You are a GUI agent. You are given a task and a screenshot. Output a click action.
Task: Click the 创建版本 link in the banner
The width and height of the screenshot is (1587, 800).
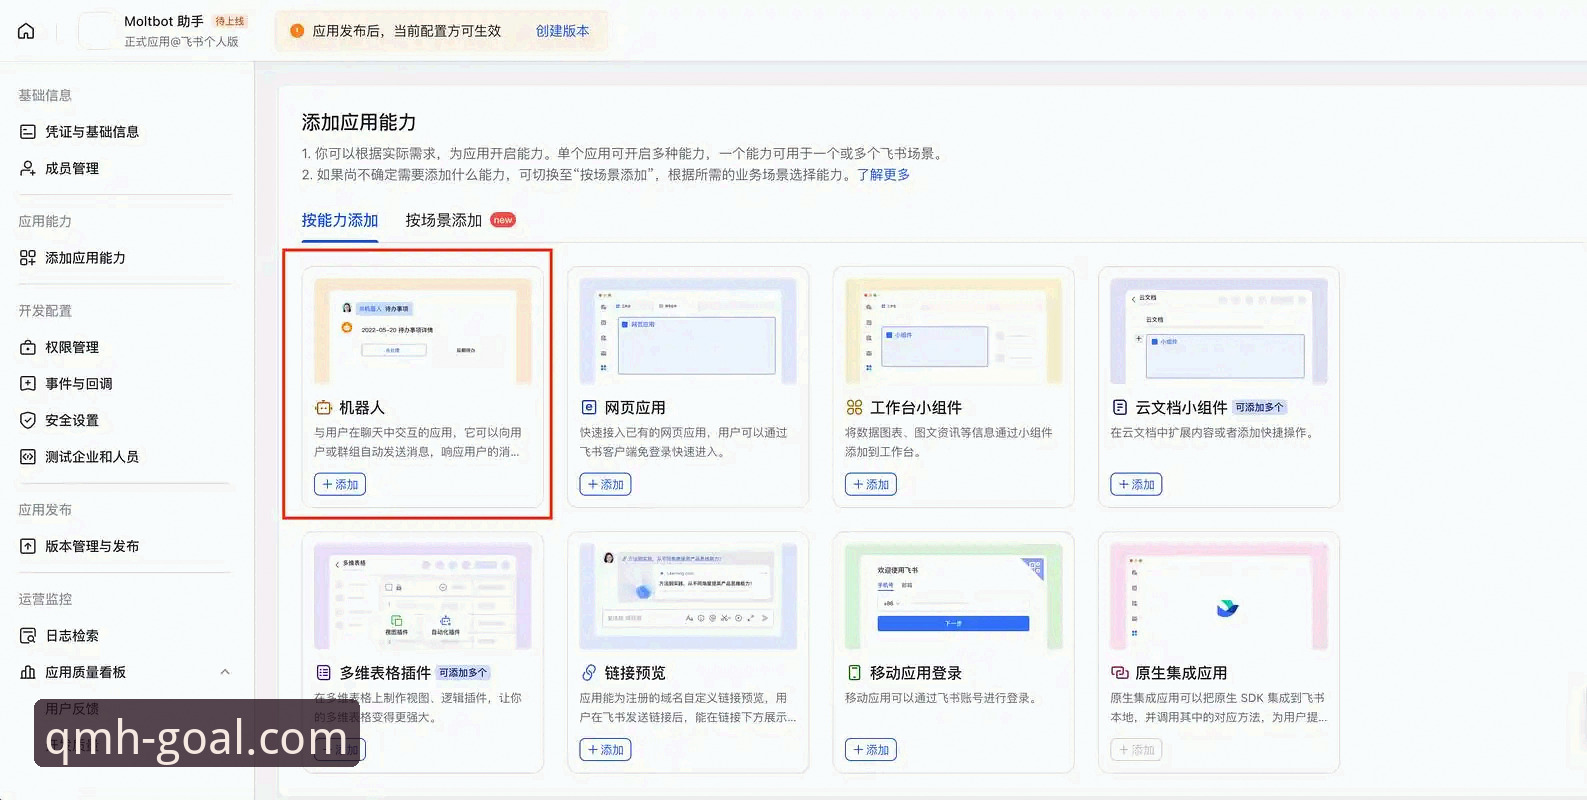tap(562, 31)
